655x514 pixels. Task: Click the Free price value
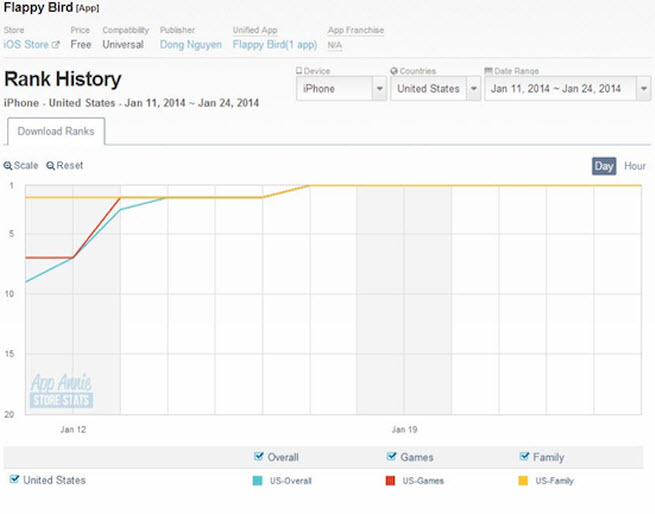coord(81,44)
